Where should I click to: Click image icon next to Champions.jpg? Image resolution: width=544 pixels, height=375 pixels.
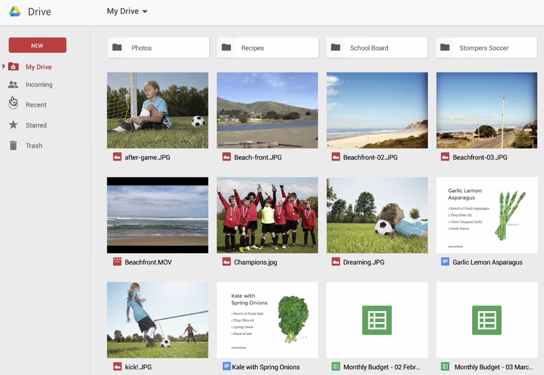pos(227,262)
